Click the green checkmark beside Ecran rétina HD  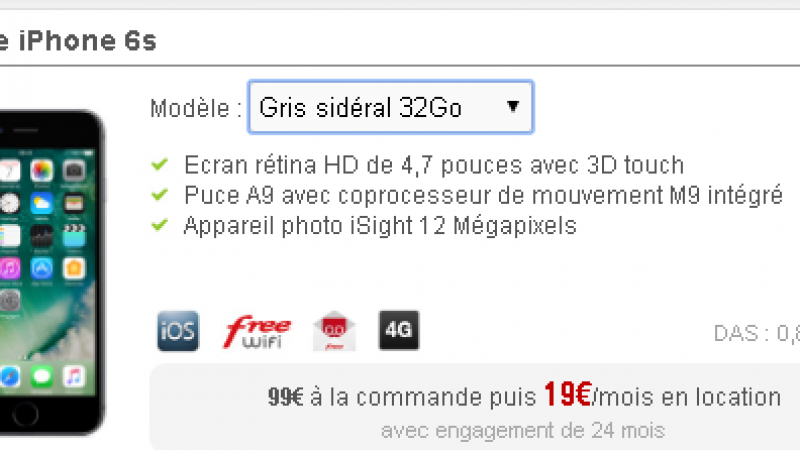click(x=160, y=164)
